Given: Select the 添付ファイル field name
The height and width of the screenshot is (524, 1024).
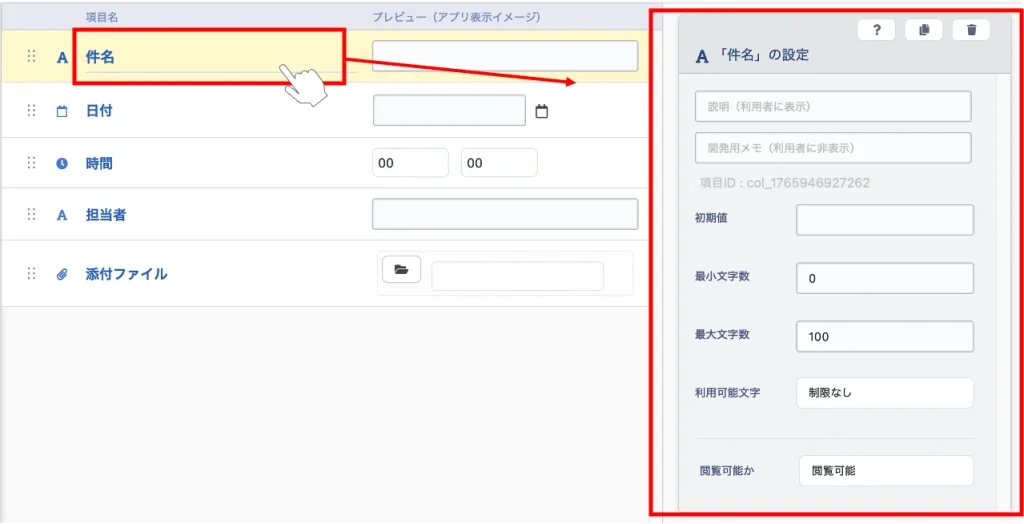Looking at the screenshot, I should click(126, 274).
